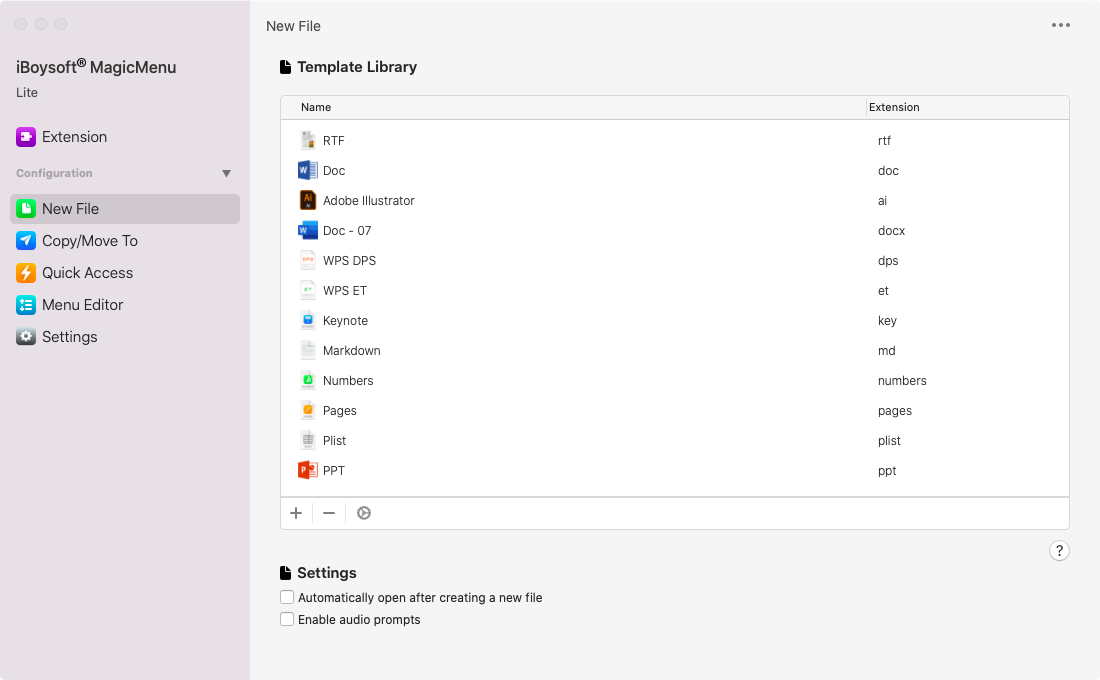1100x680 pixels.
Task: Collapse the Configuration section triangle
Action: (226, 173)
